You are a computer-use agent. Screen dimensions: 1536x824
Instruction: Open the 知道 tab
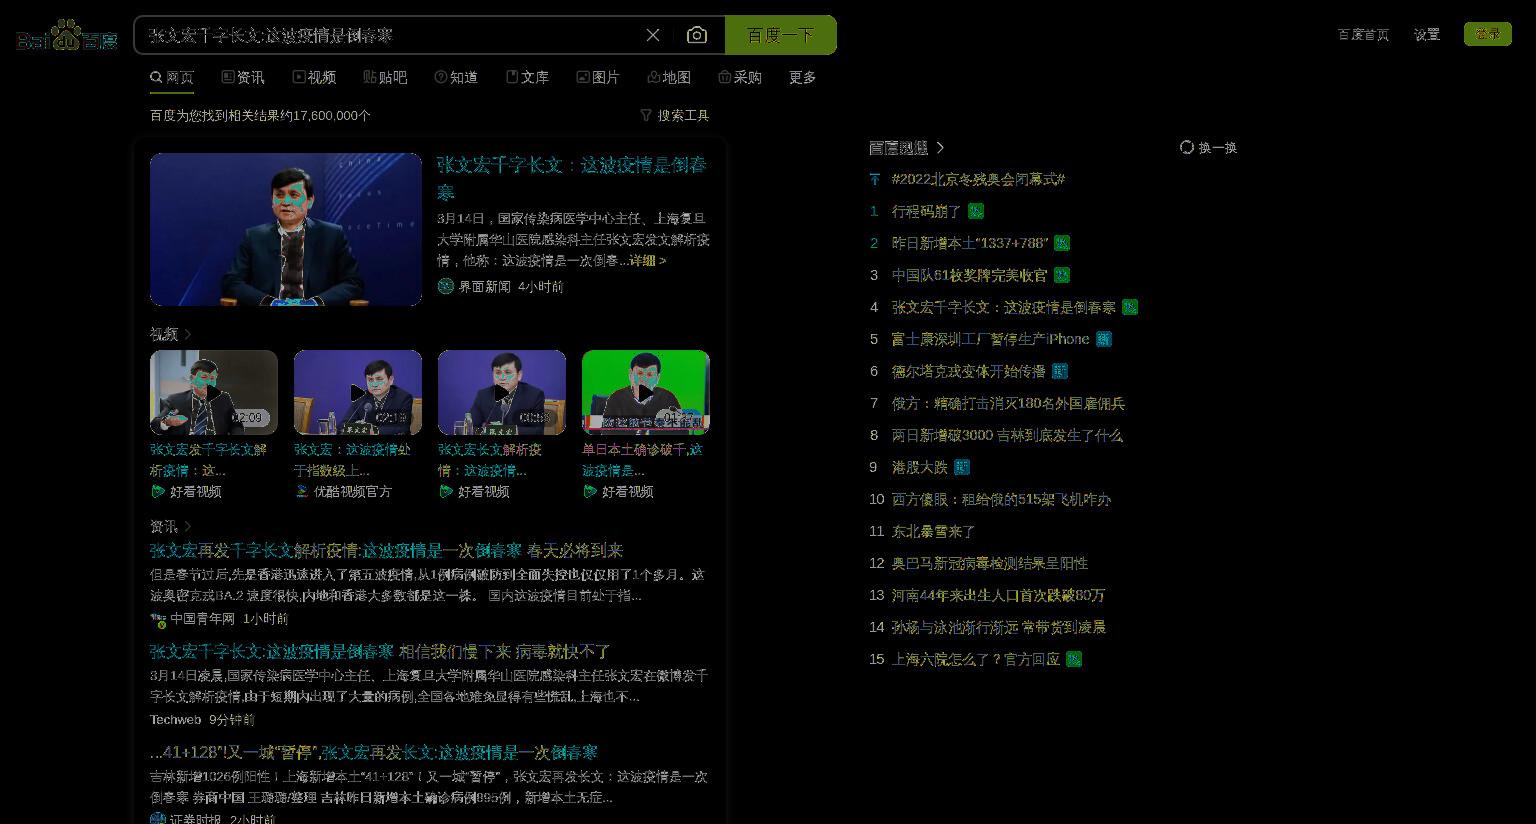click(x=456, y=77)
